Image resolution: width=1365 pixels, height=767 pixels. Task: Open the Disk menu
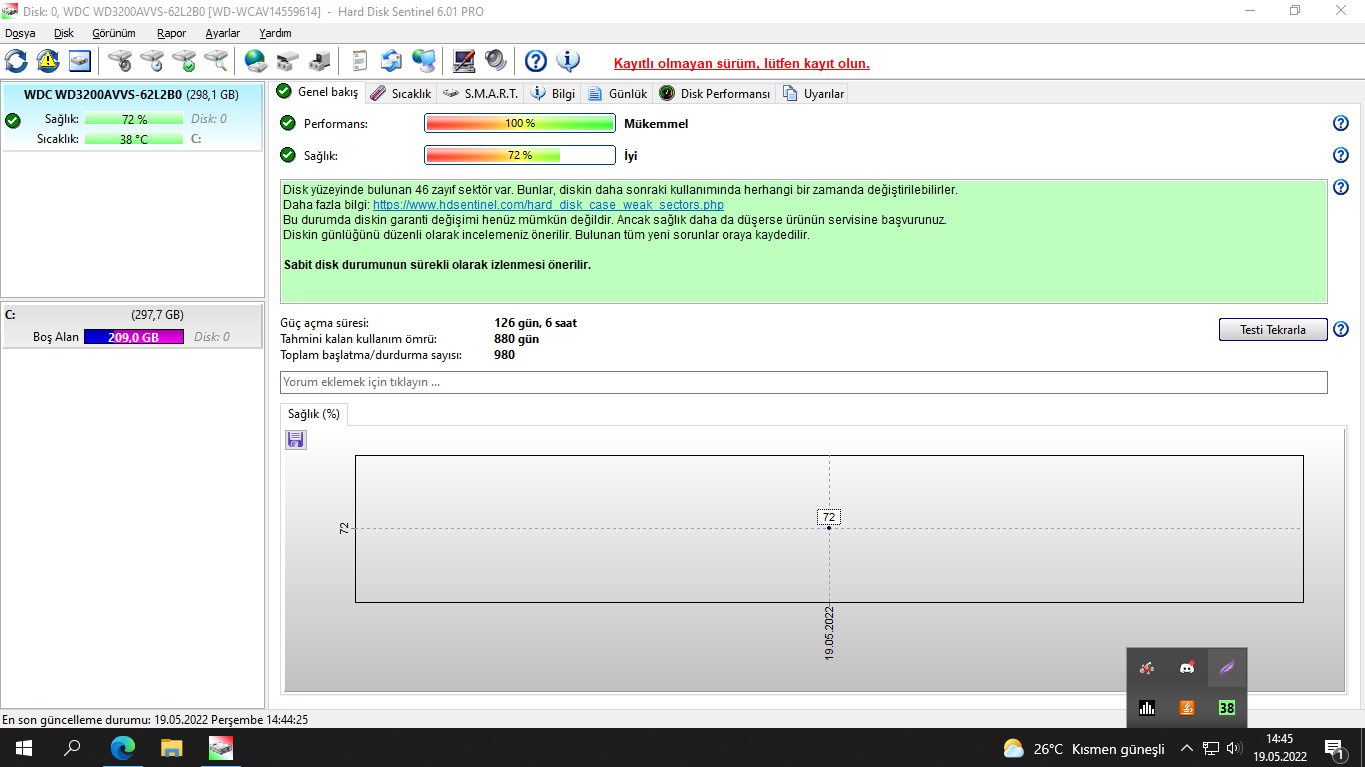click(64, 33)
